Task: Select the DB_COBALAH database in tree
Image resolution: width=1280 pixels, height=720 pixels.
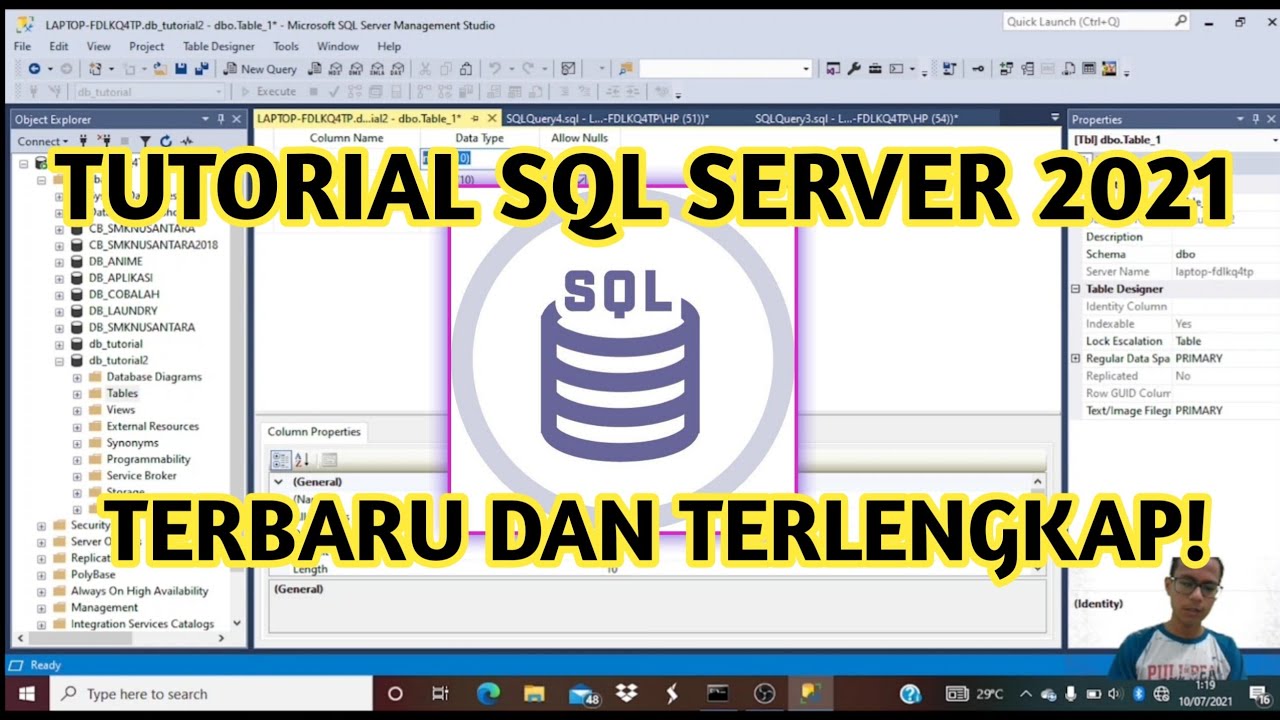Action: click(124, 294)
